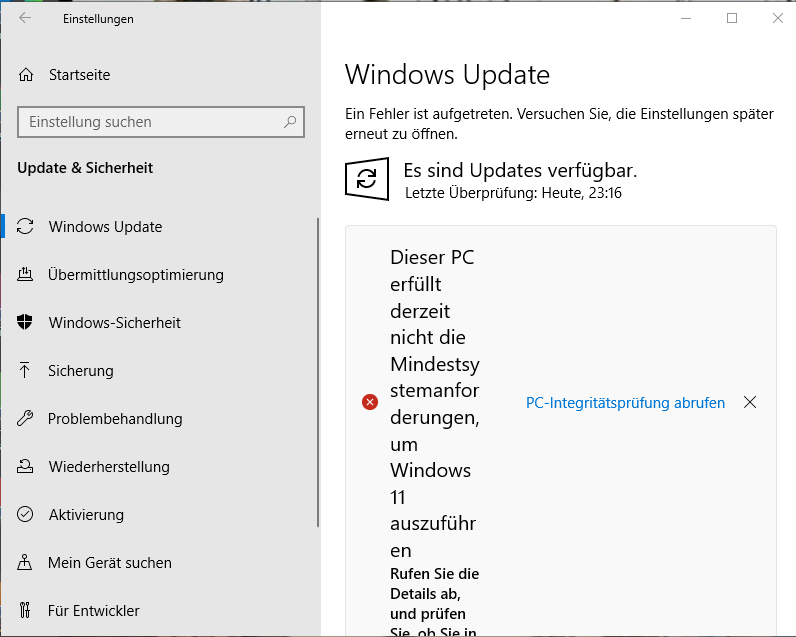
Task: Click the sidebar vertical scrollbar
Action: click(x=318, y=373)
